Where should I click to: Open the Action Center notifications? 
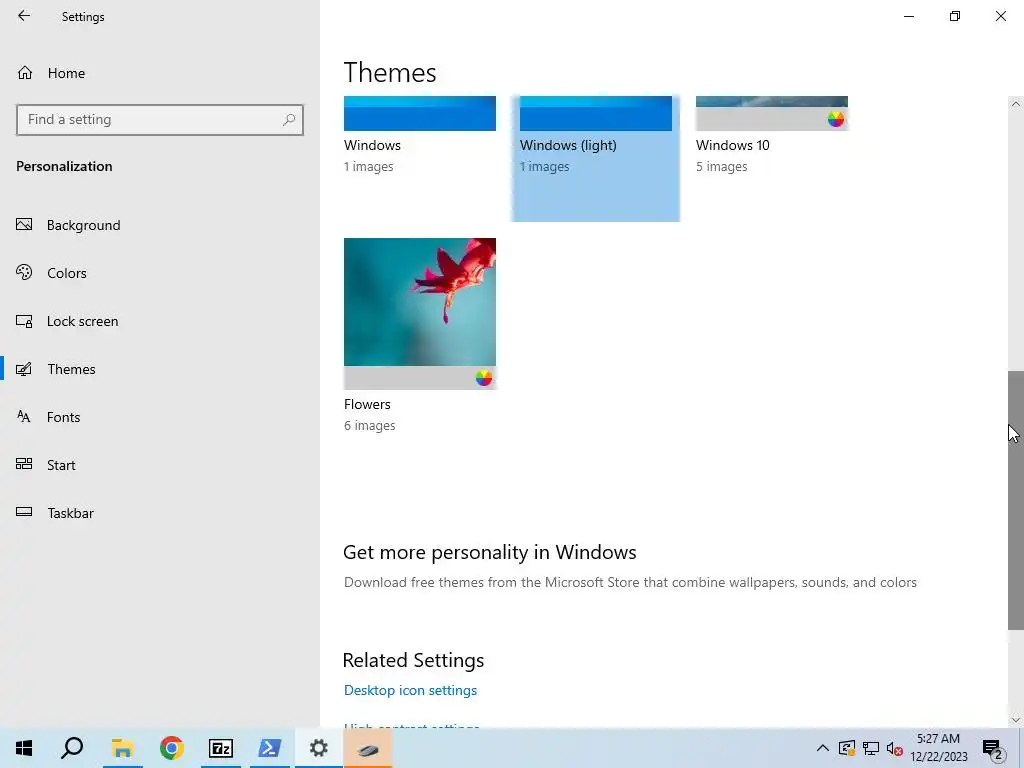point(993,748)
